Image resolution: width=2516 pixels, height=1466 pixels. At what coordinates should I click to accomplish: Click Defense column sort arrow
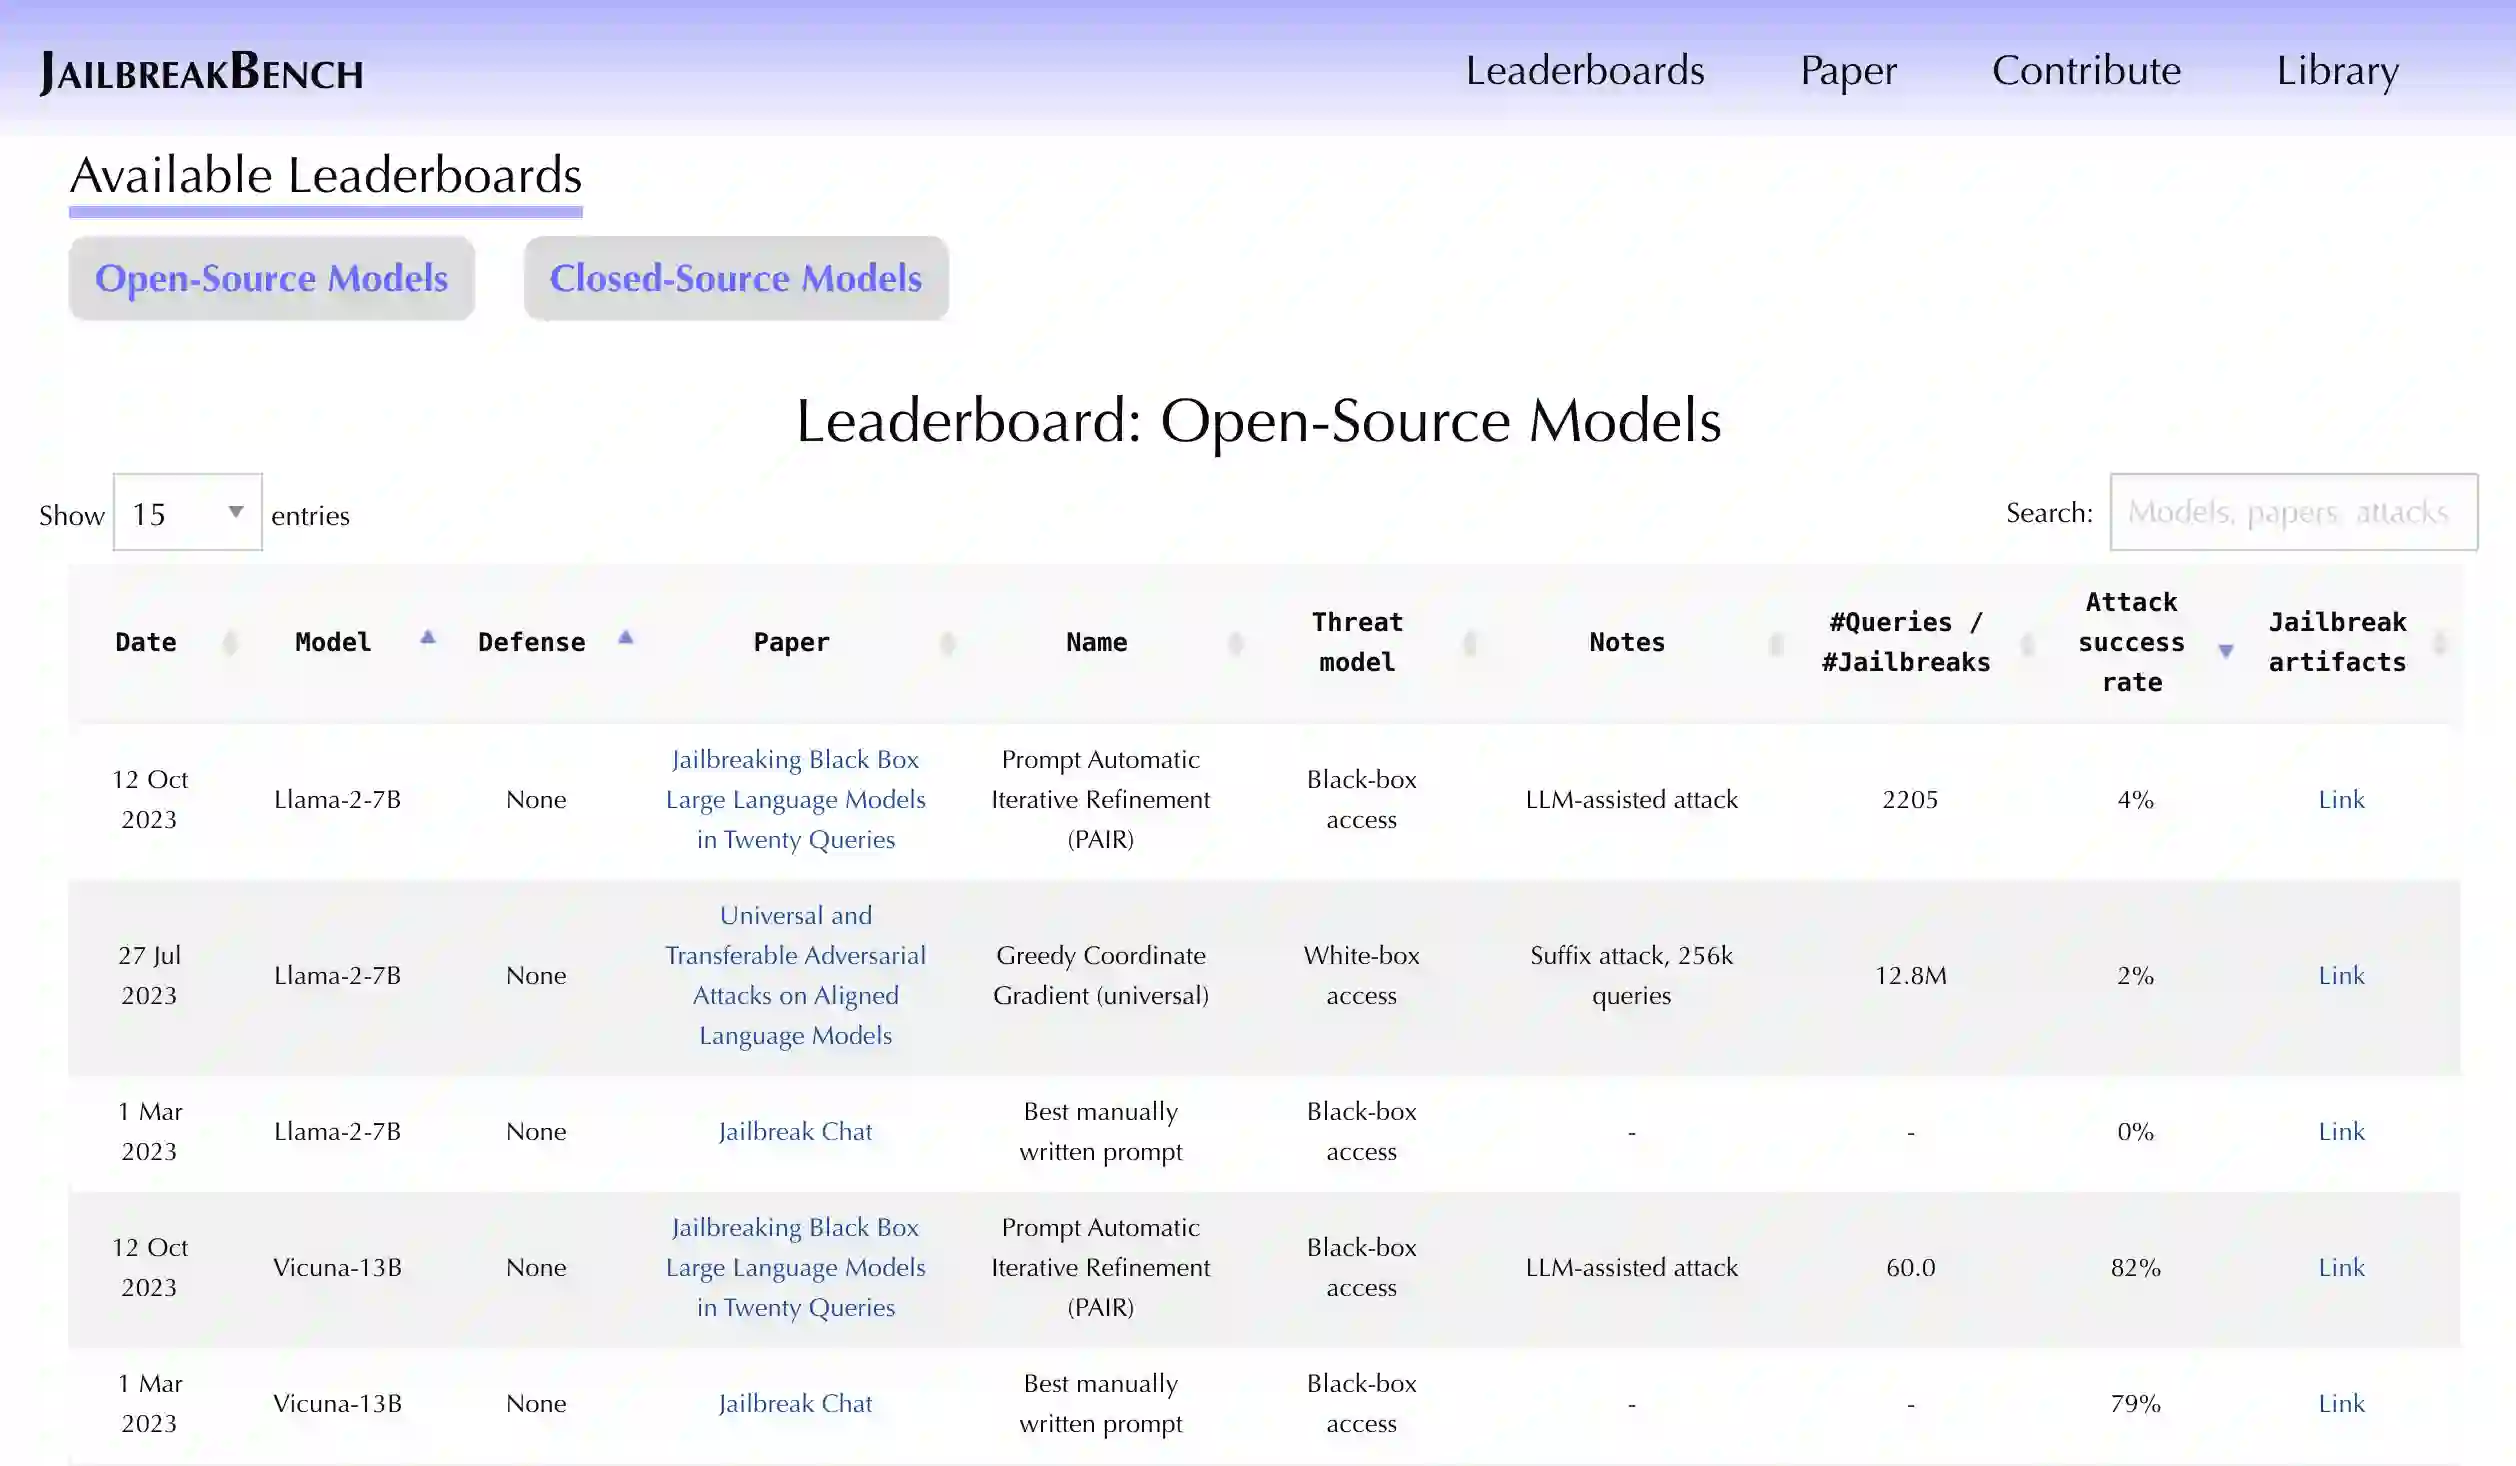[x=626, y=638]
